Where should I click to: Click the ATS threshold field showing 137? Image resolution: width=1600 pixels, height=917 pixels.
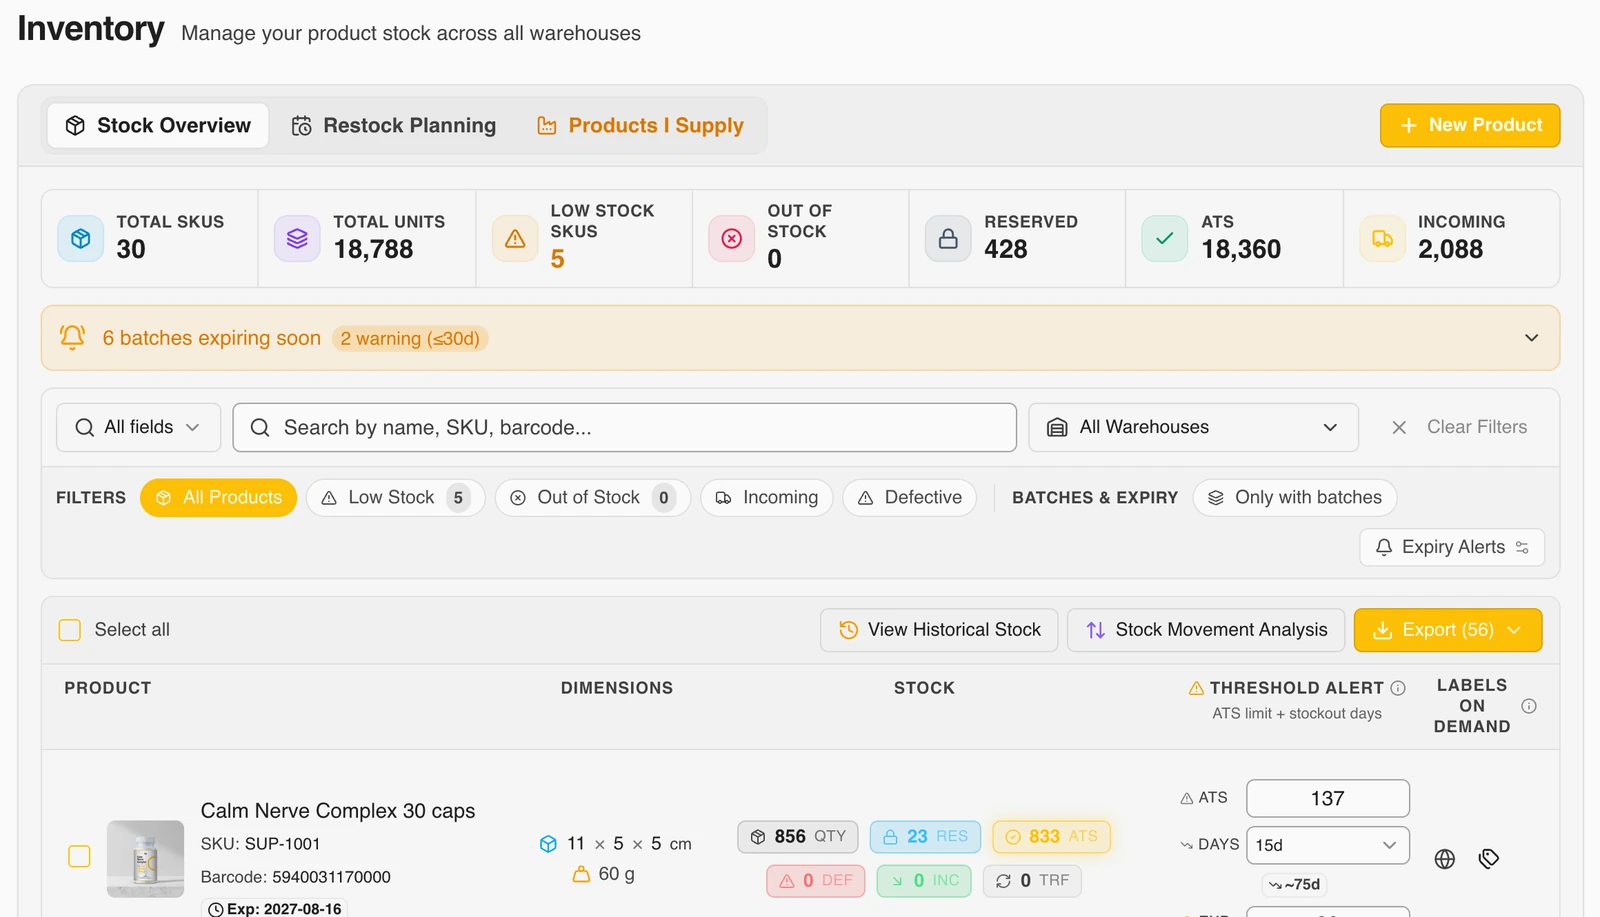(x=1328, y=799)
